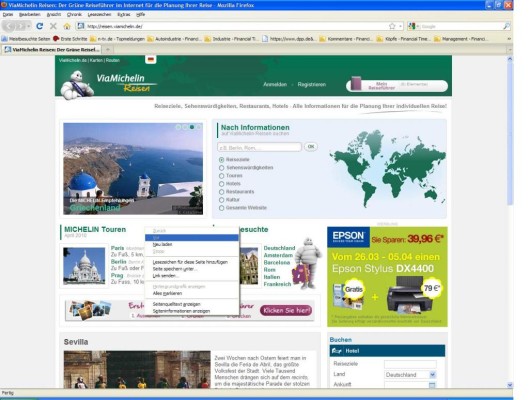Screen dimensions: 529x400
Task: Open the Google search engine icon selector
Action: pos(413,26)
